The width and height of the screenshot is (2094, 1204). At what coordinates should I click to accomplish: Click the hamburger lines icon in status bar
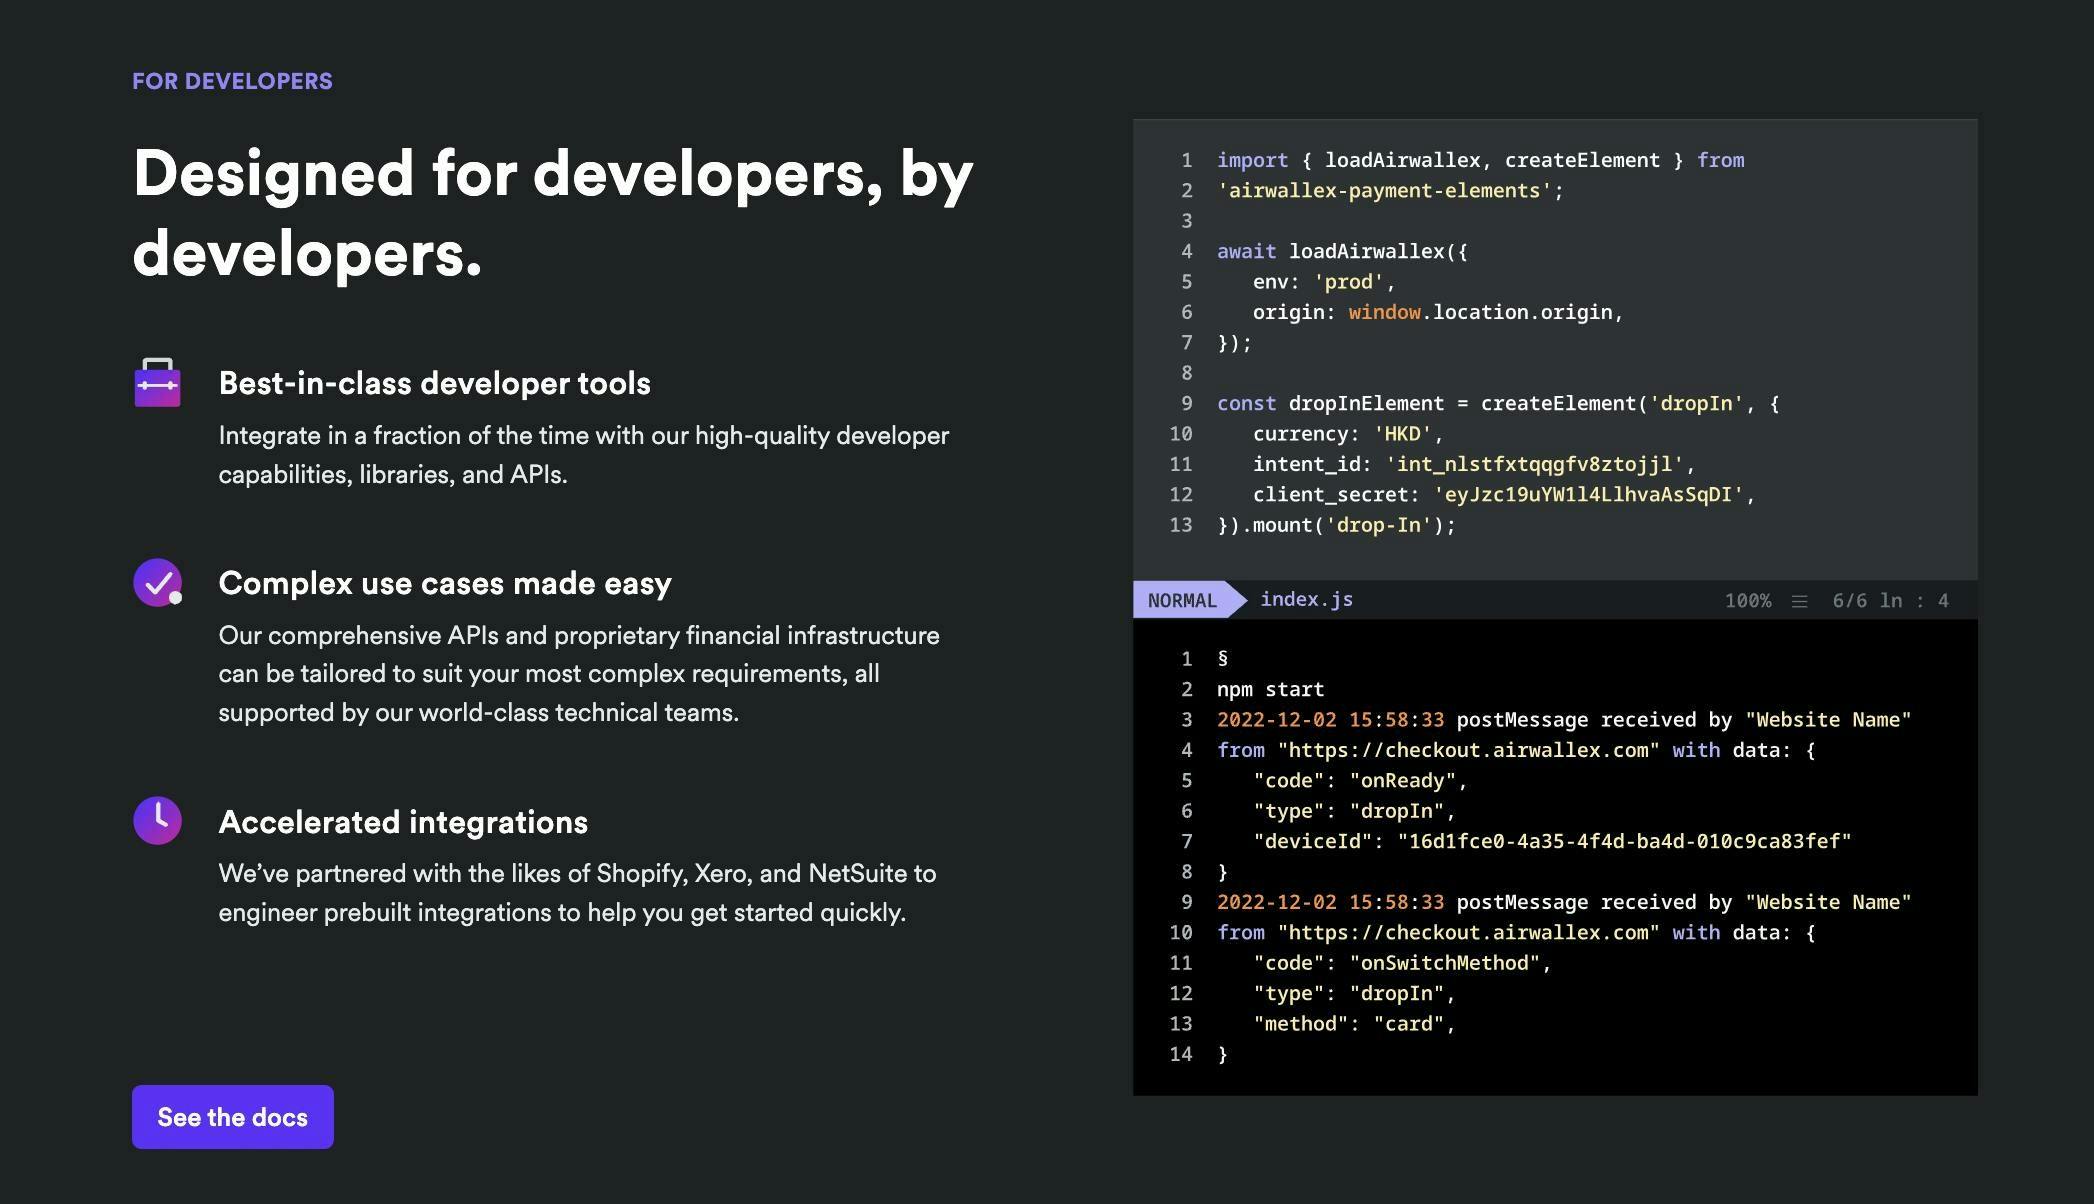click(1799, 601)
